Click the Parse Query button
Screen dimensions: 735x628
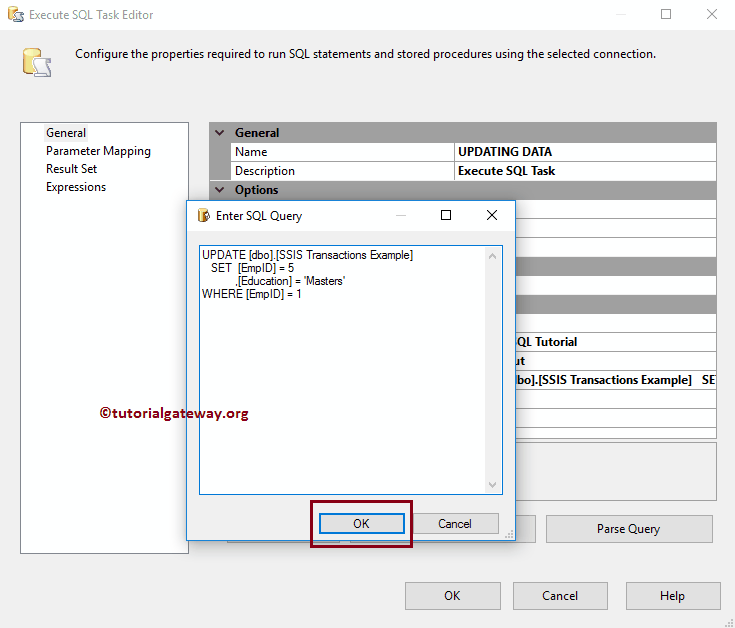click(x=629, y=529)
